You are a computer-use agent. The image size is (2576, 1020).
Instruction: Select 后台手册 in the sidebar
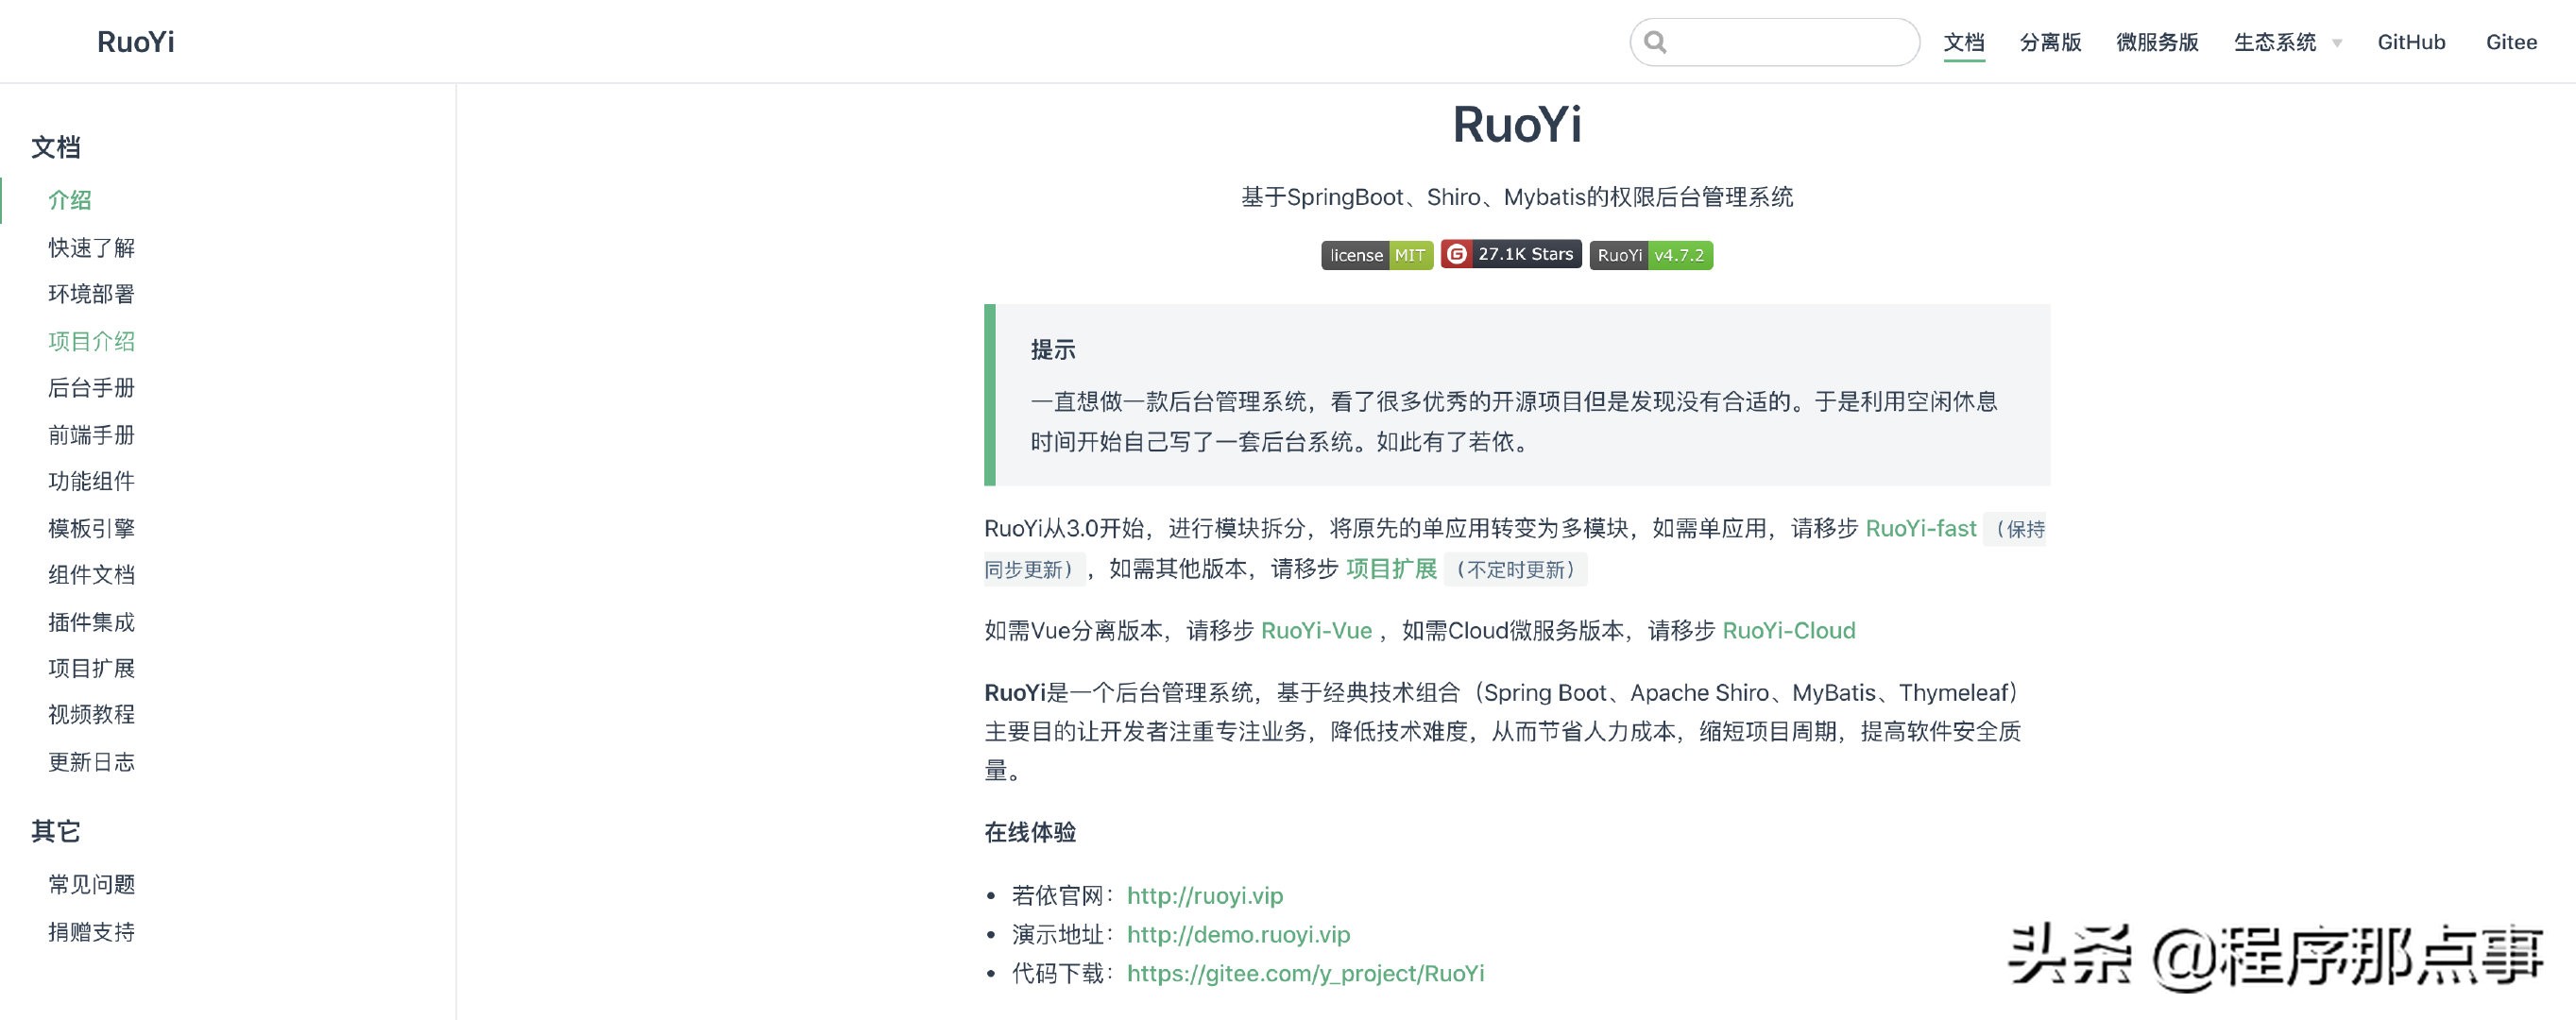tap(91, 387)
